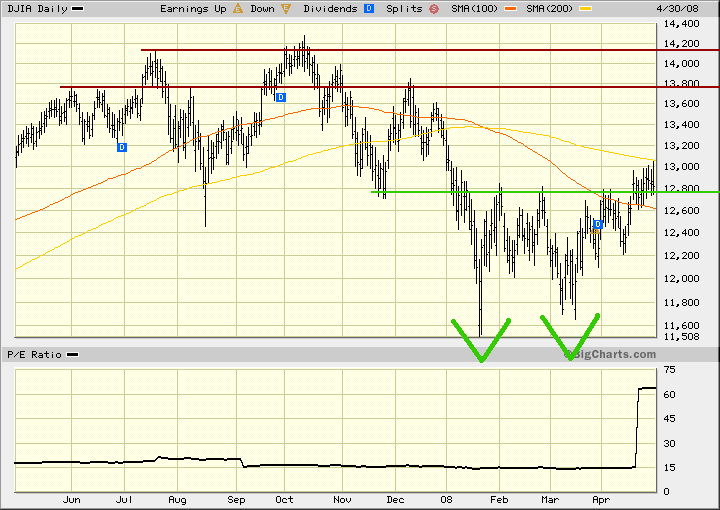Click the July dividend D marker on chart

tap(122, 147)
